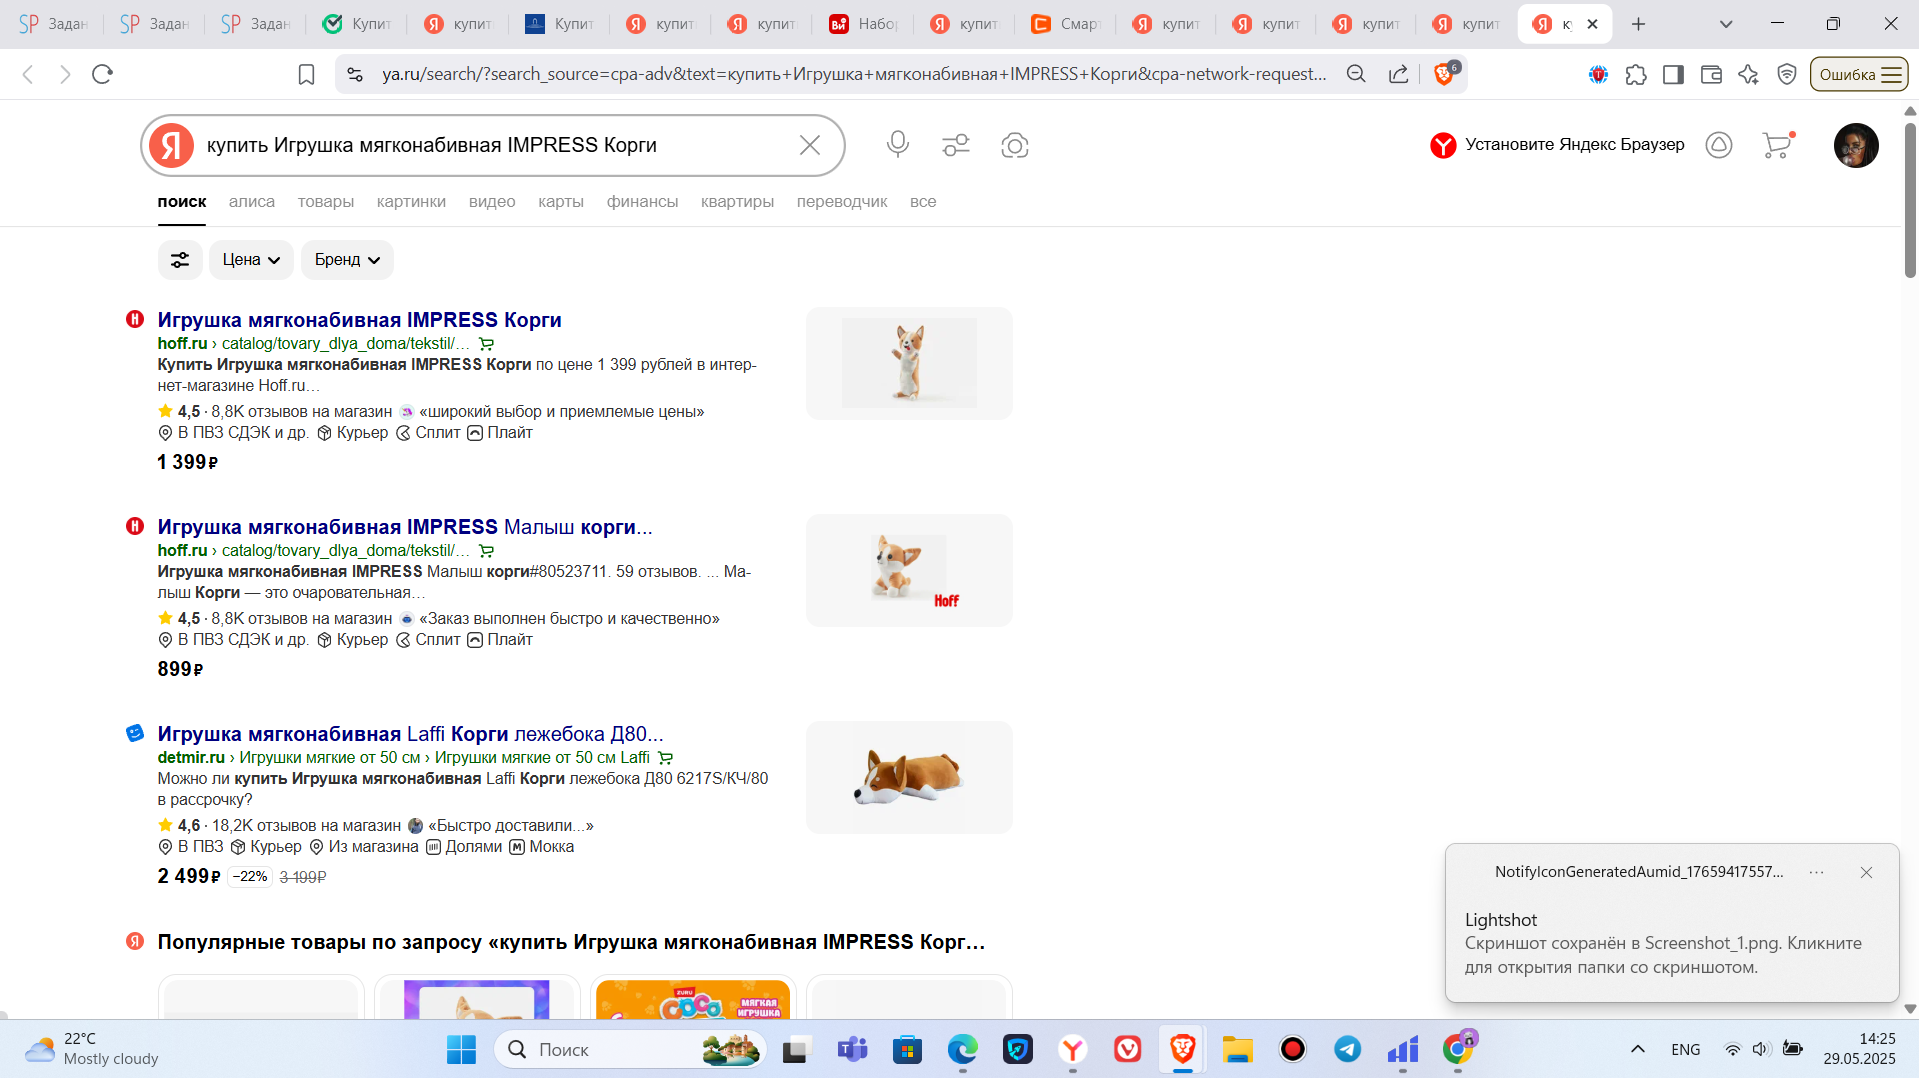Viewport: 1919px width, 1078px height.
Task: Open Windows Start menu
Action: pyautogui.click(x=461, y=1049)
